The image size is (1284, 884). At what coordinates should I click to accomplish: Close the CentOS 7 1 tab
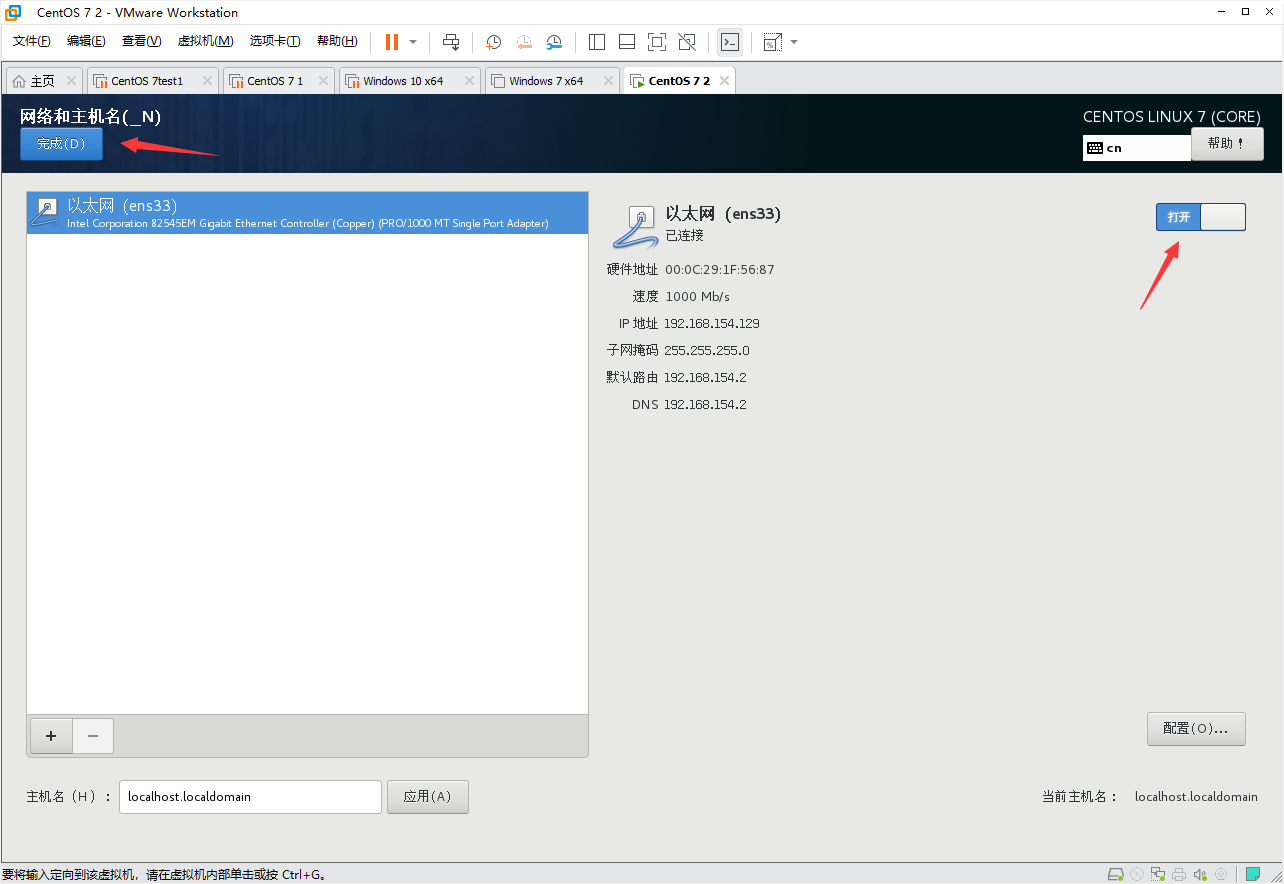click(x=323, y=81)
